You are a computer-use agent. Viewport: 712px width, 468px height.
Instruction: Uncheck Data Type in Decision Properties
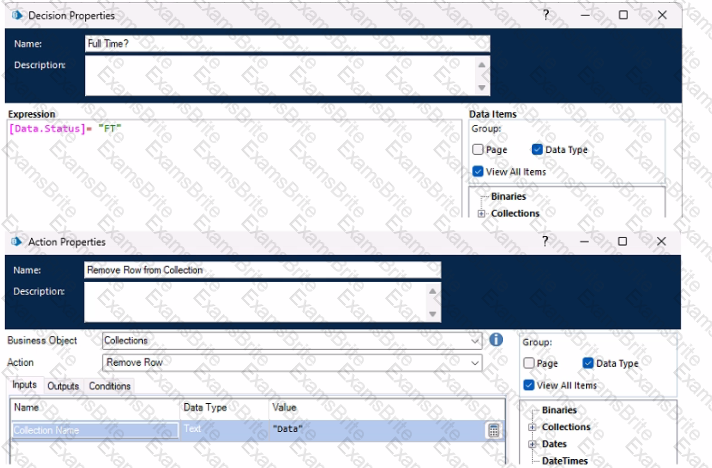[538, 150]
